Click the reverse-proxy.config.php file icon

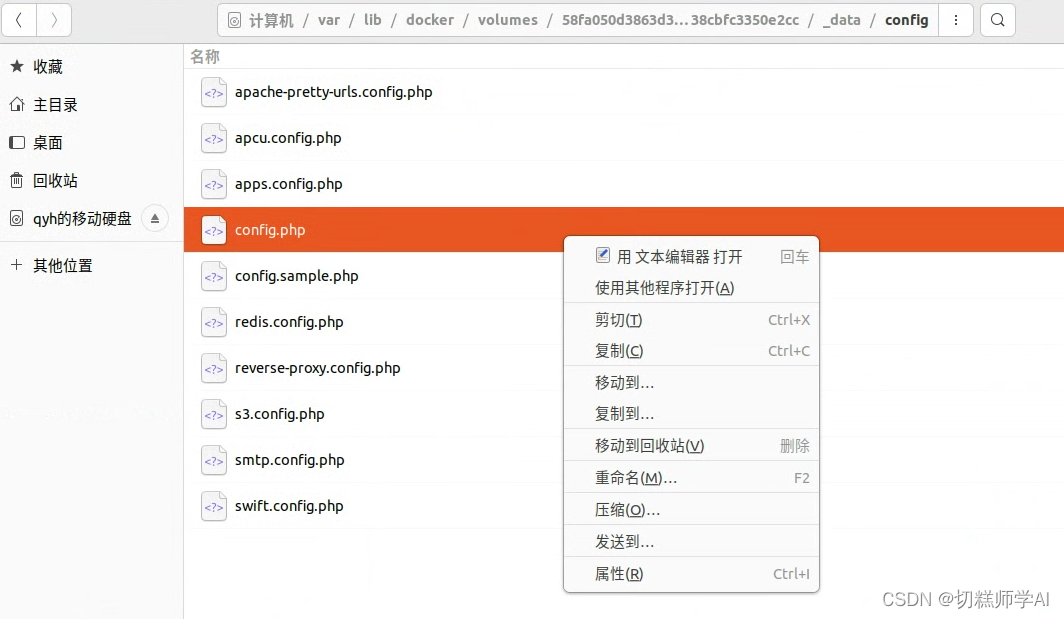pos(214,369)
